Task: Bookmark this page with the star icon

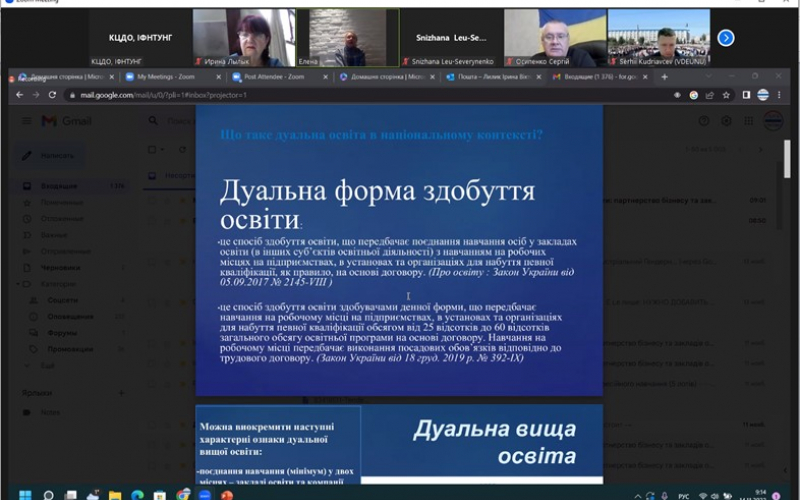Action: [x=726, y=95]
